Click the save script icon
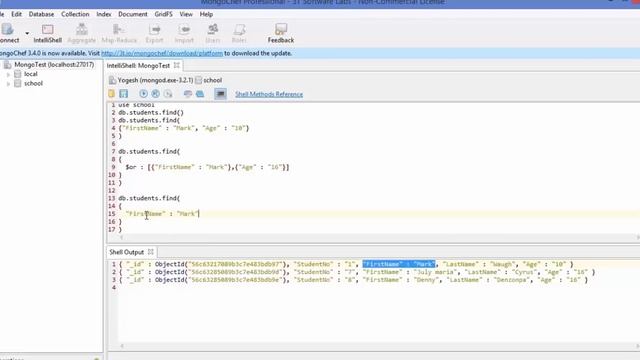Screen dimensions: 640x360 coord(124,94)
